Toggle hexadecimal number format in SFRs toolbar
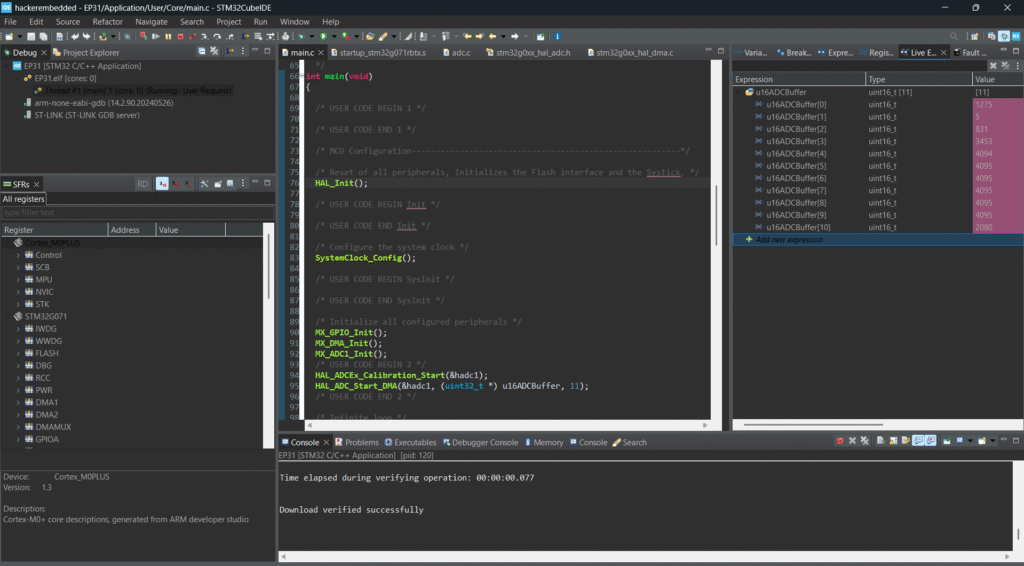The image size is (1024, 566). pos(162,184)
